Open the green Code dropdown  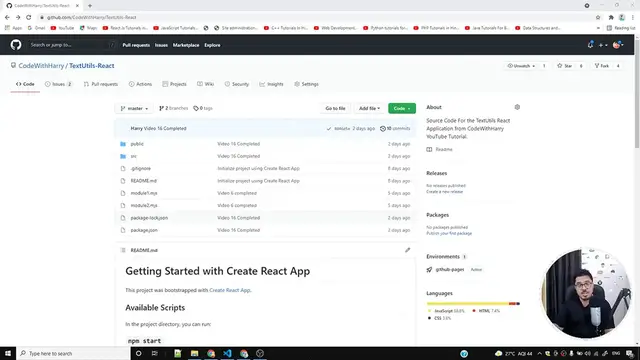click(x=402, y=108)
